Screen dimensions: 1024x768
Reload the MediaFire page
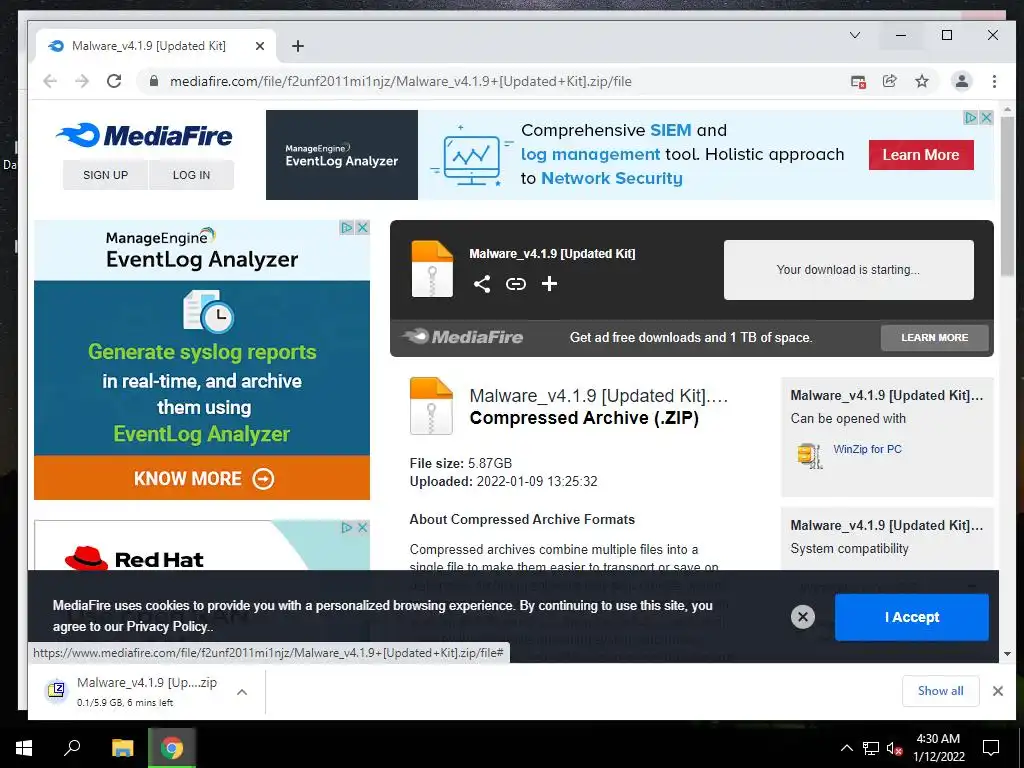pyautogui.click(x=114, y=81)
